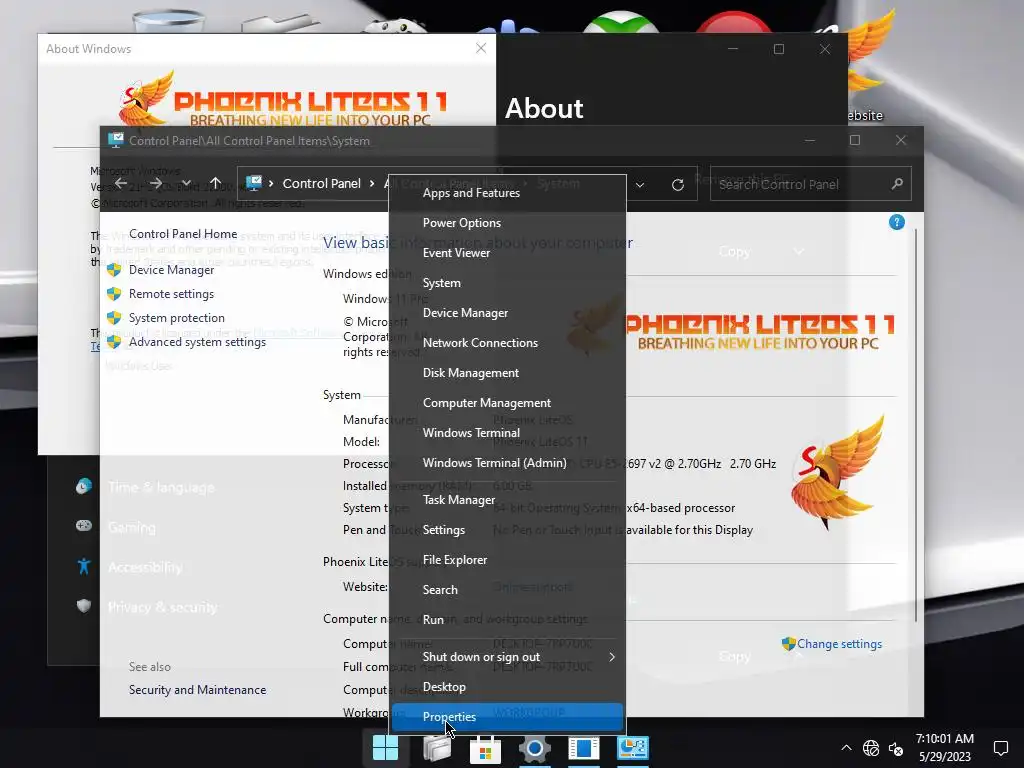The width and height of the screenshot is (1024, 768).
Task: Open Advanced system settings link
Action: (197, 342)
